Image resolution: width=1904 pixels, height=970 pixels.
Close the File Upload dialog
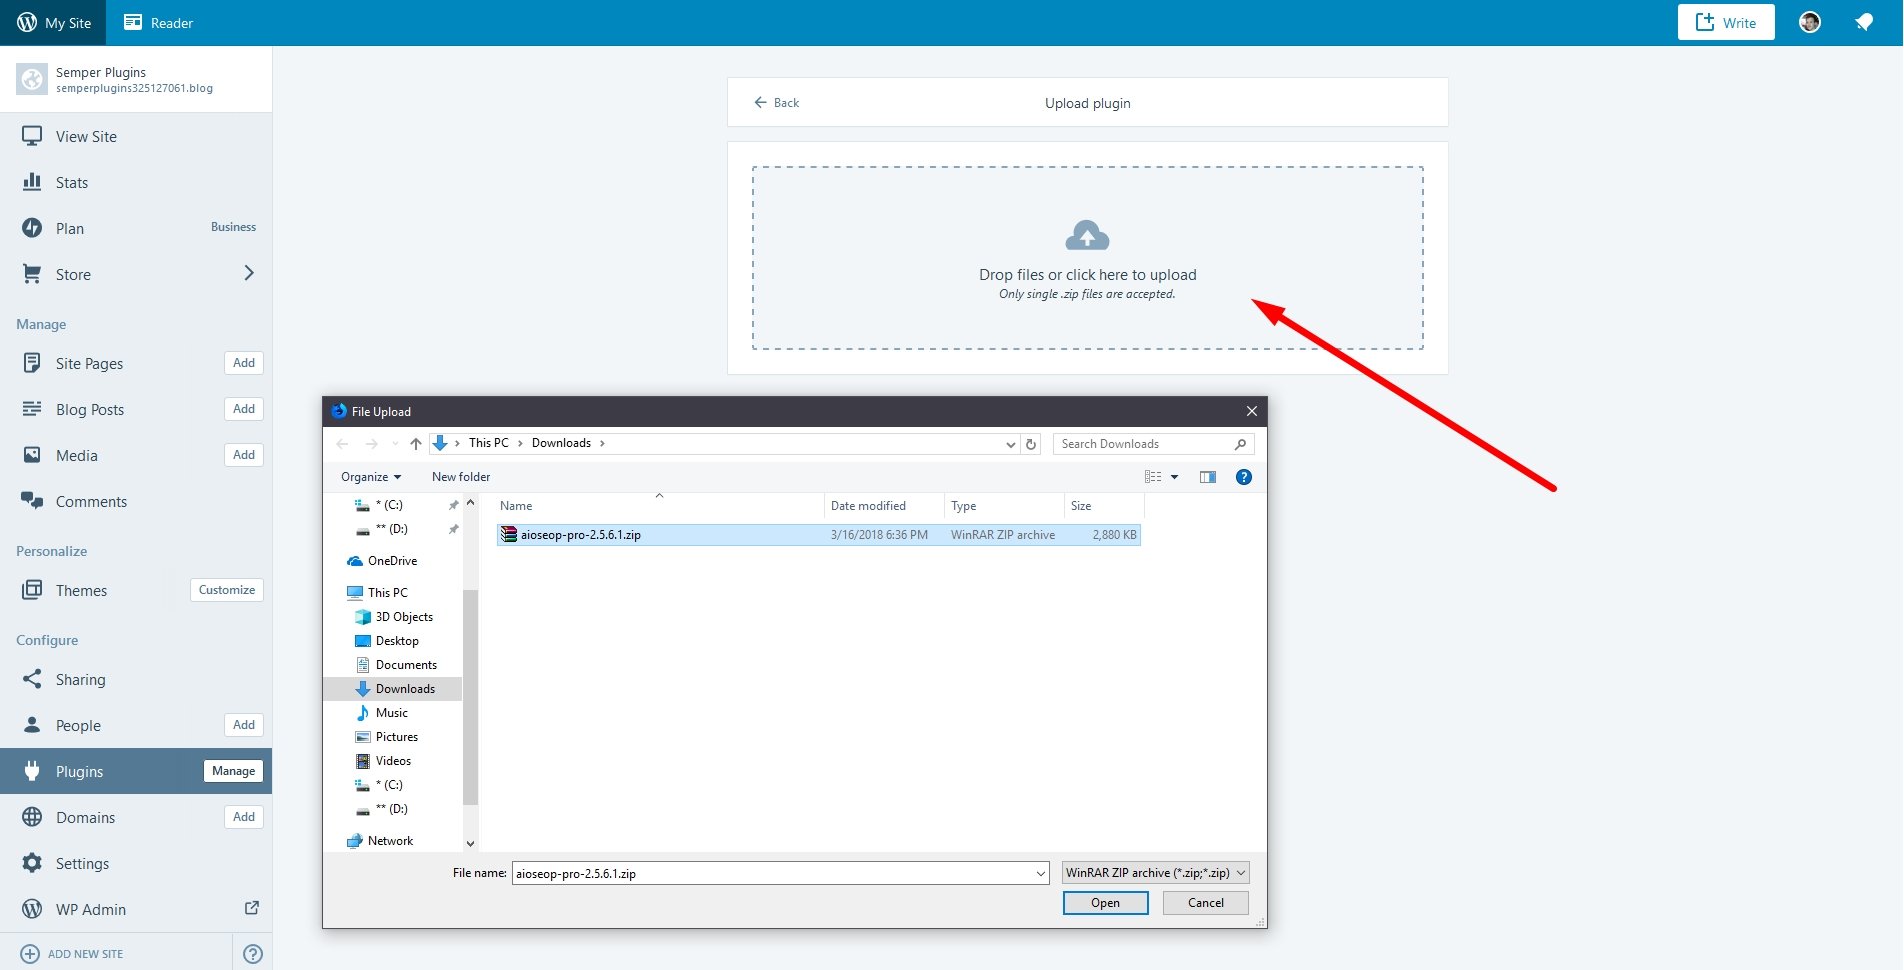(x=1251, y=411)
